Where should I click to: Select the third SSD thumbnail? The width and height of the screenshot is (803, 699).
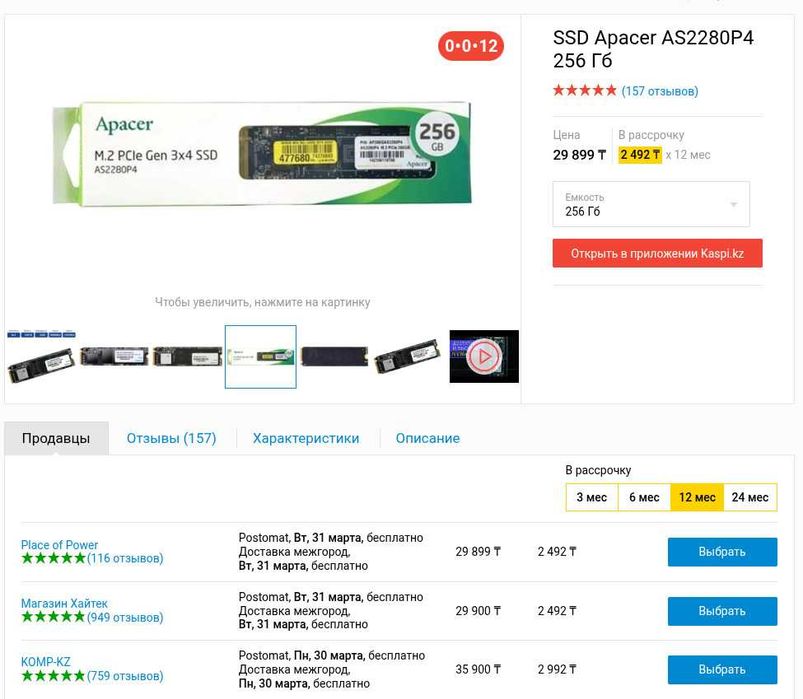[x=187, y=356]
